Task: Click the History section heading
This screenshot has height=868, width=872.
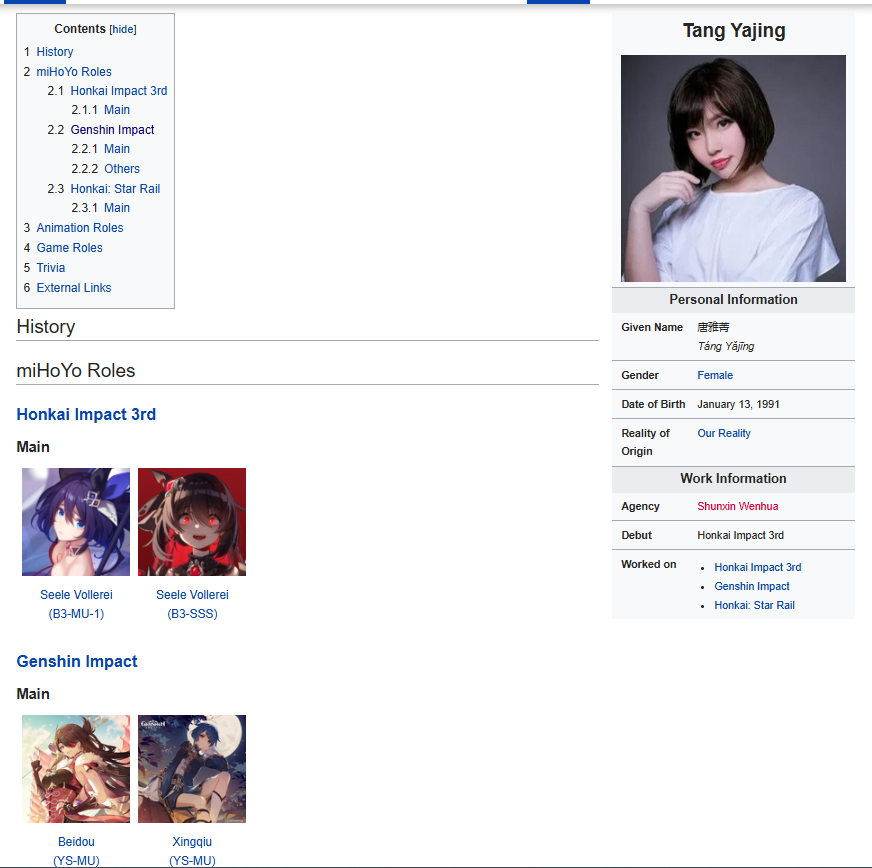Action: [46, 326]
